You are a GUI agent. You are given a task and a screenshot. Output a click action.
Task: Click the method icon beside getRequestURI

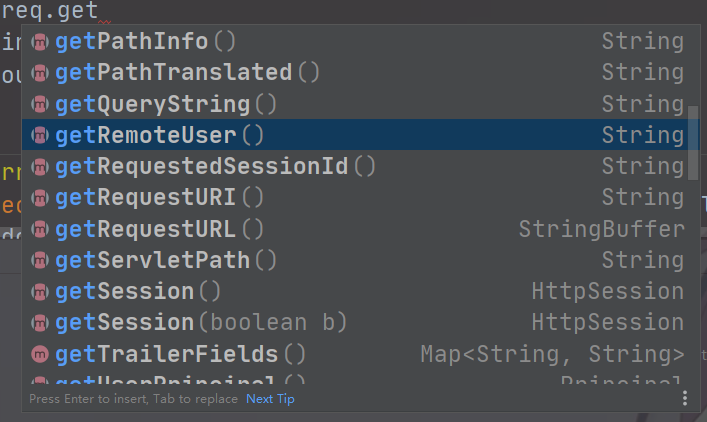[40, 198]
